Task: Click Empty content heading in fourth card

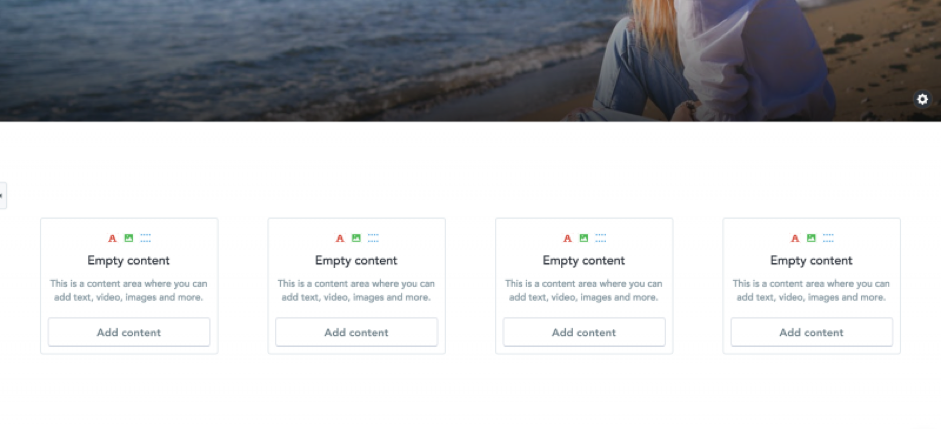Action: click(x=811, y=260)
